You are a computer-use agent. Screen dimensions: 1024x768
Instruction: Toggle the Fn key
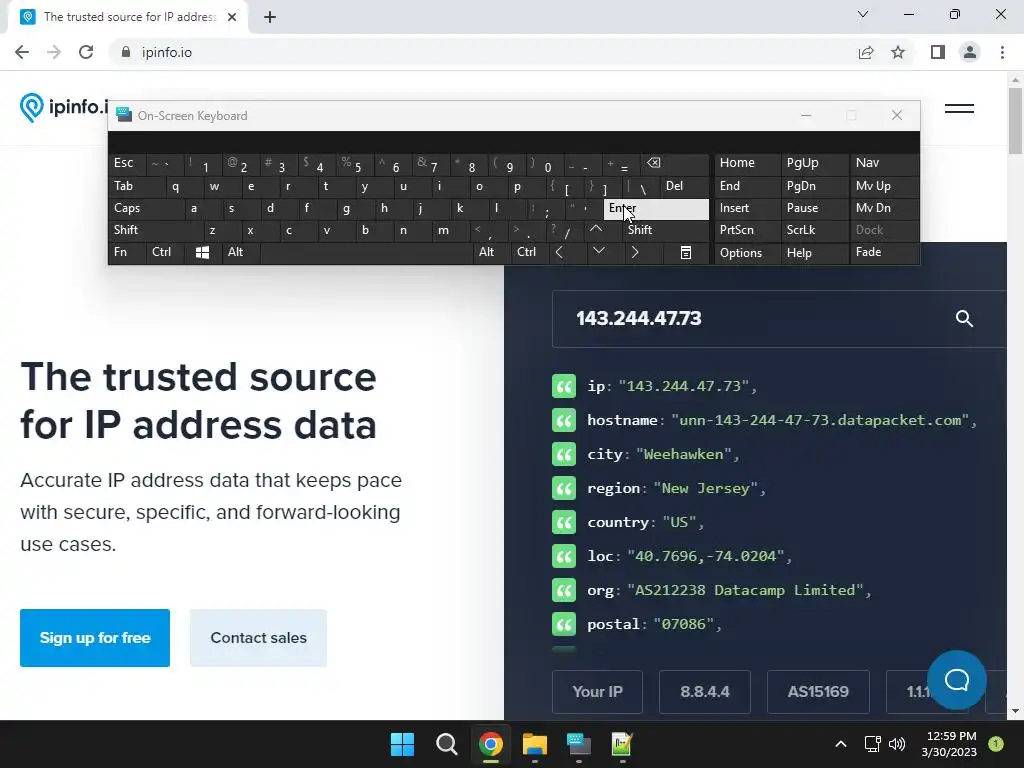pos(127,253)
